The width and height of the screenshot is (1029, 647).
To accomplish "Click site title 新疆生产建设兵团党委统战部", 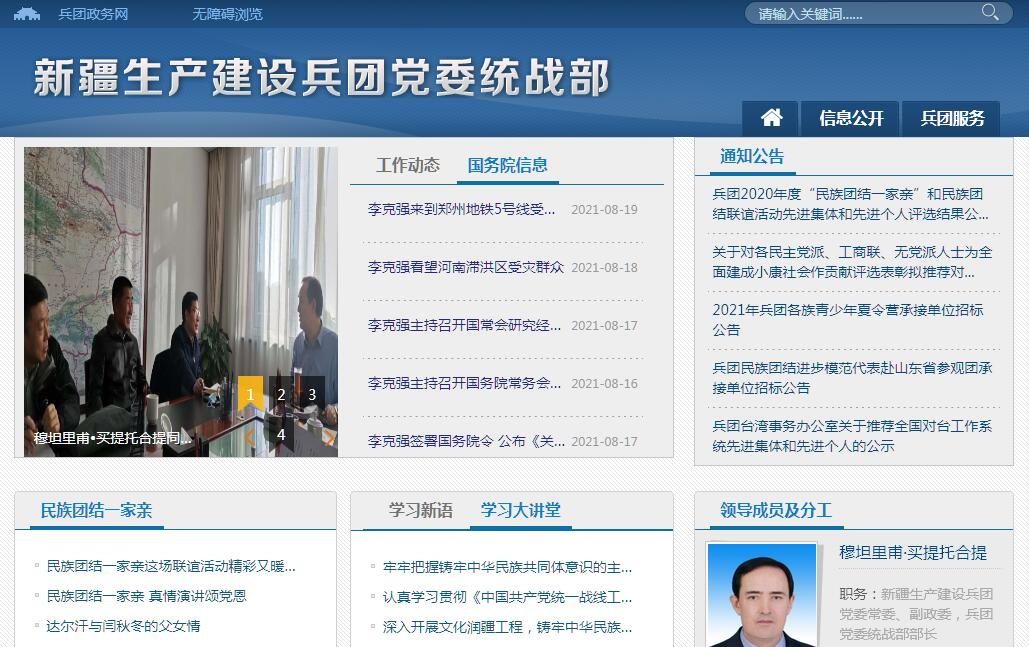I will [322, 77].
